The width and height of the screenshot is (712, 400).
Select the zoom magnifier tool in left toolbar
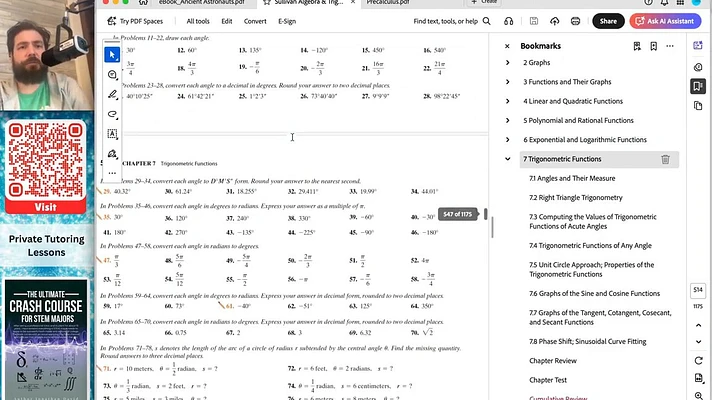tap(112, 75)
